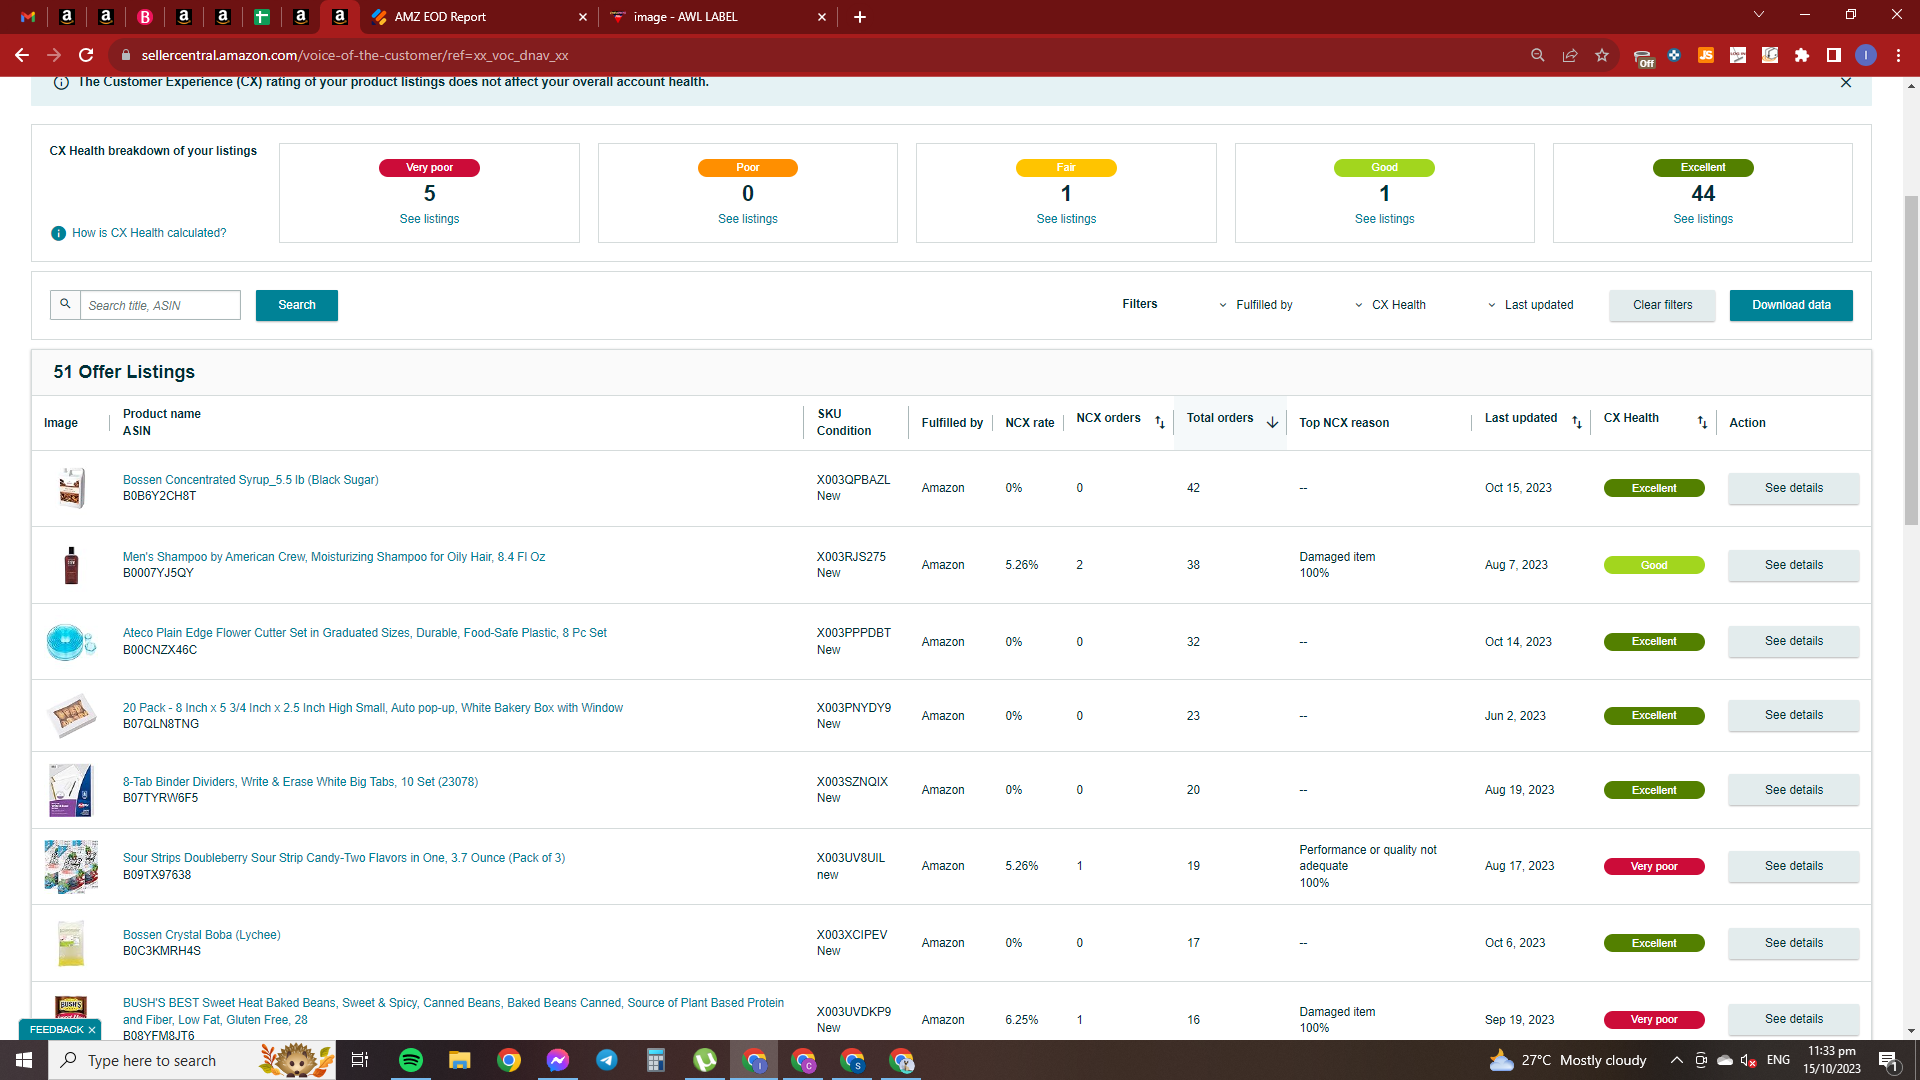Viewport: 1920px width, 1080px height.
Task: Click the Gmail pinned tab icon
Action: tap(28, 17)
